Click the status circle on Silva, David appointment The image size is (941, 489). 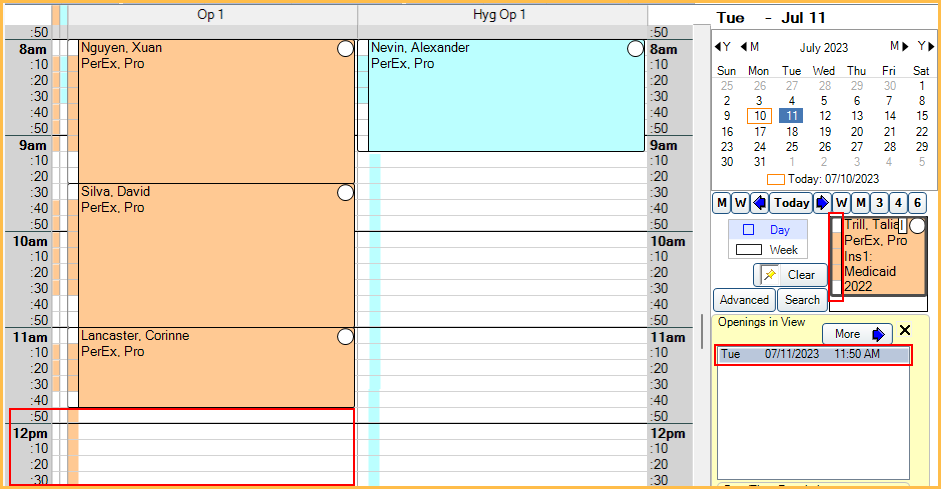point(346,193)
